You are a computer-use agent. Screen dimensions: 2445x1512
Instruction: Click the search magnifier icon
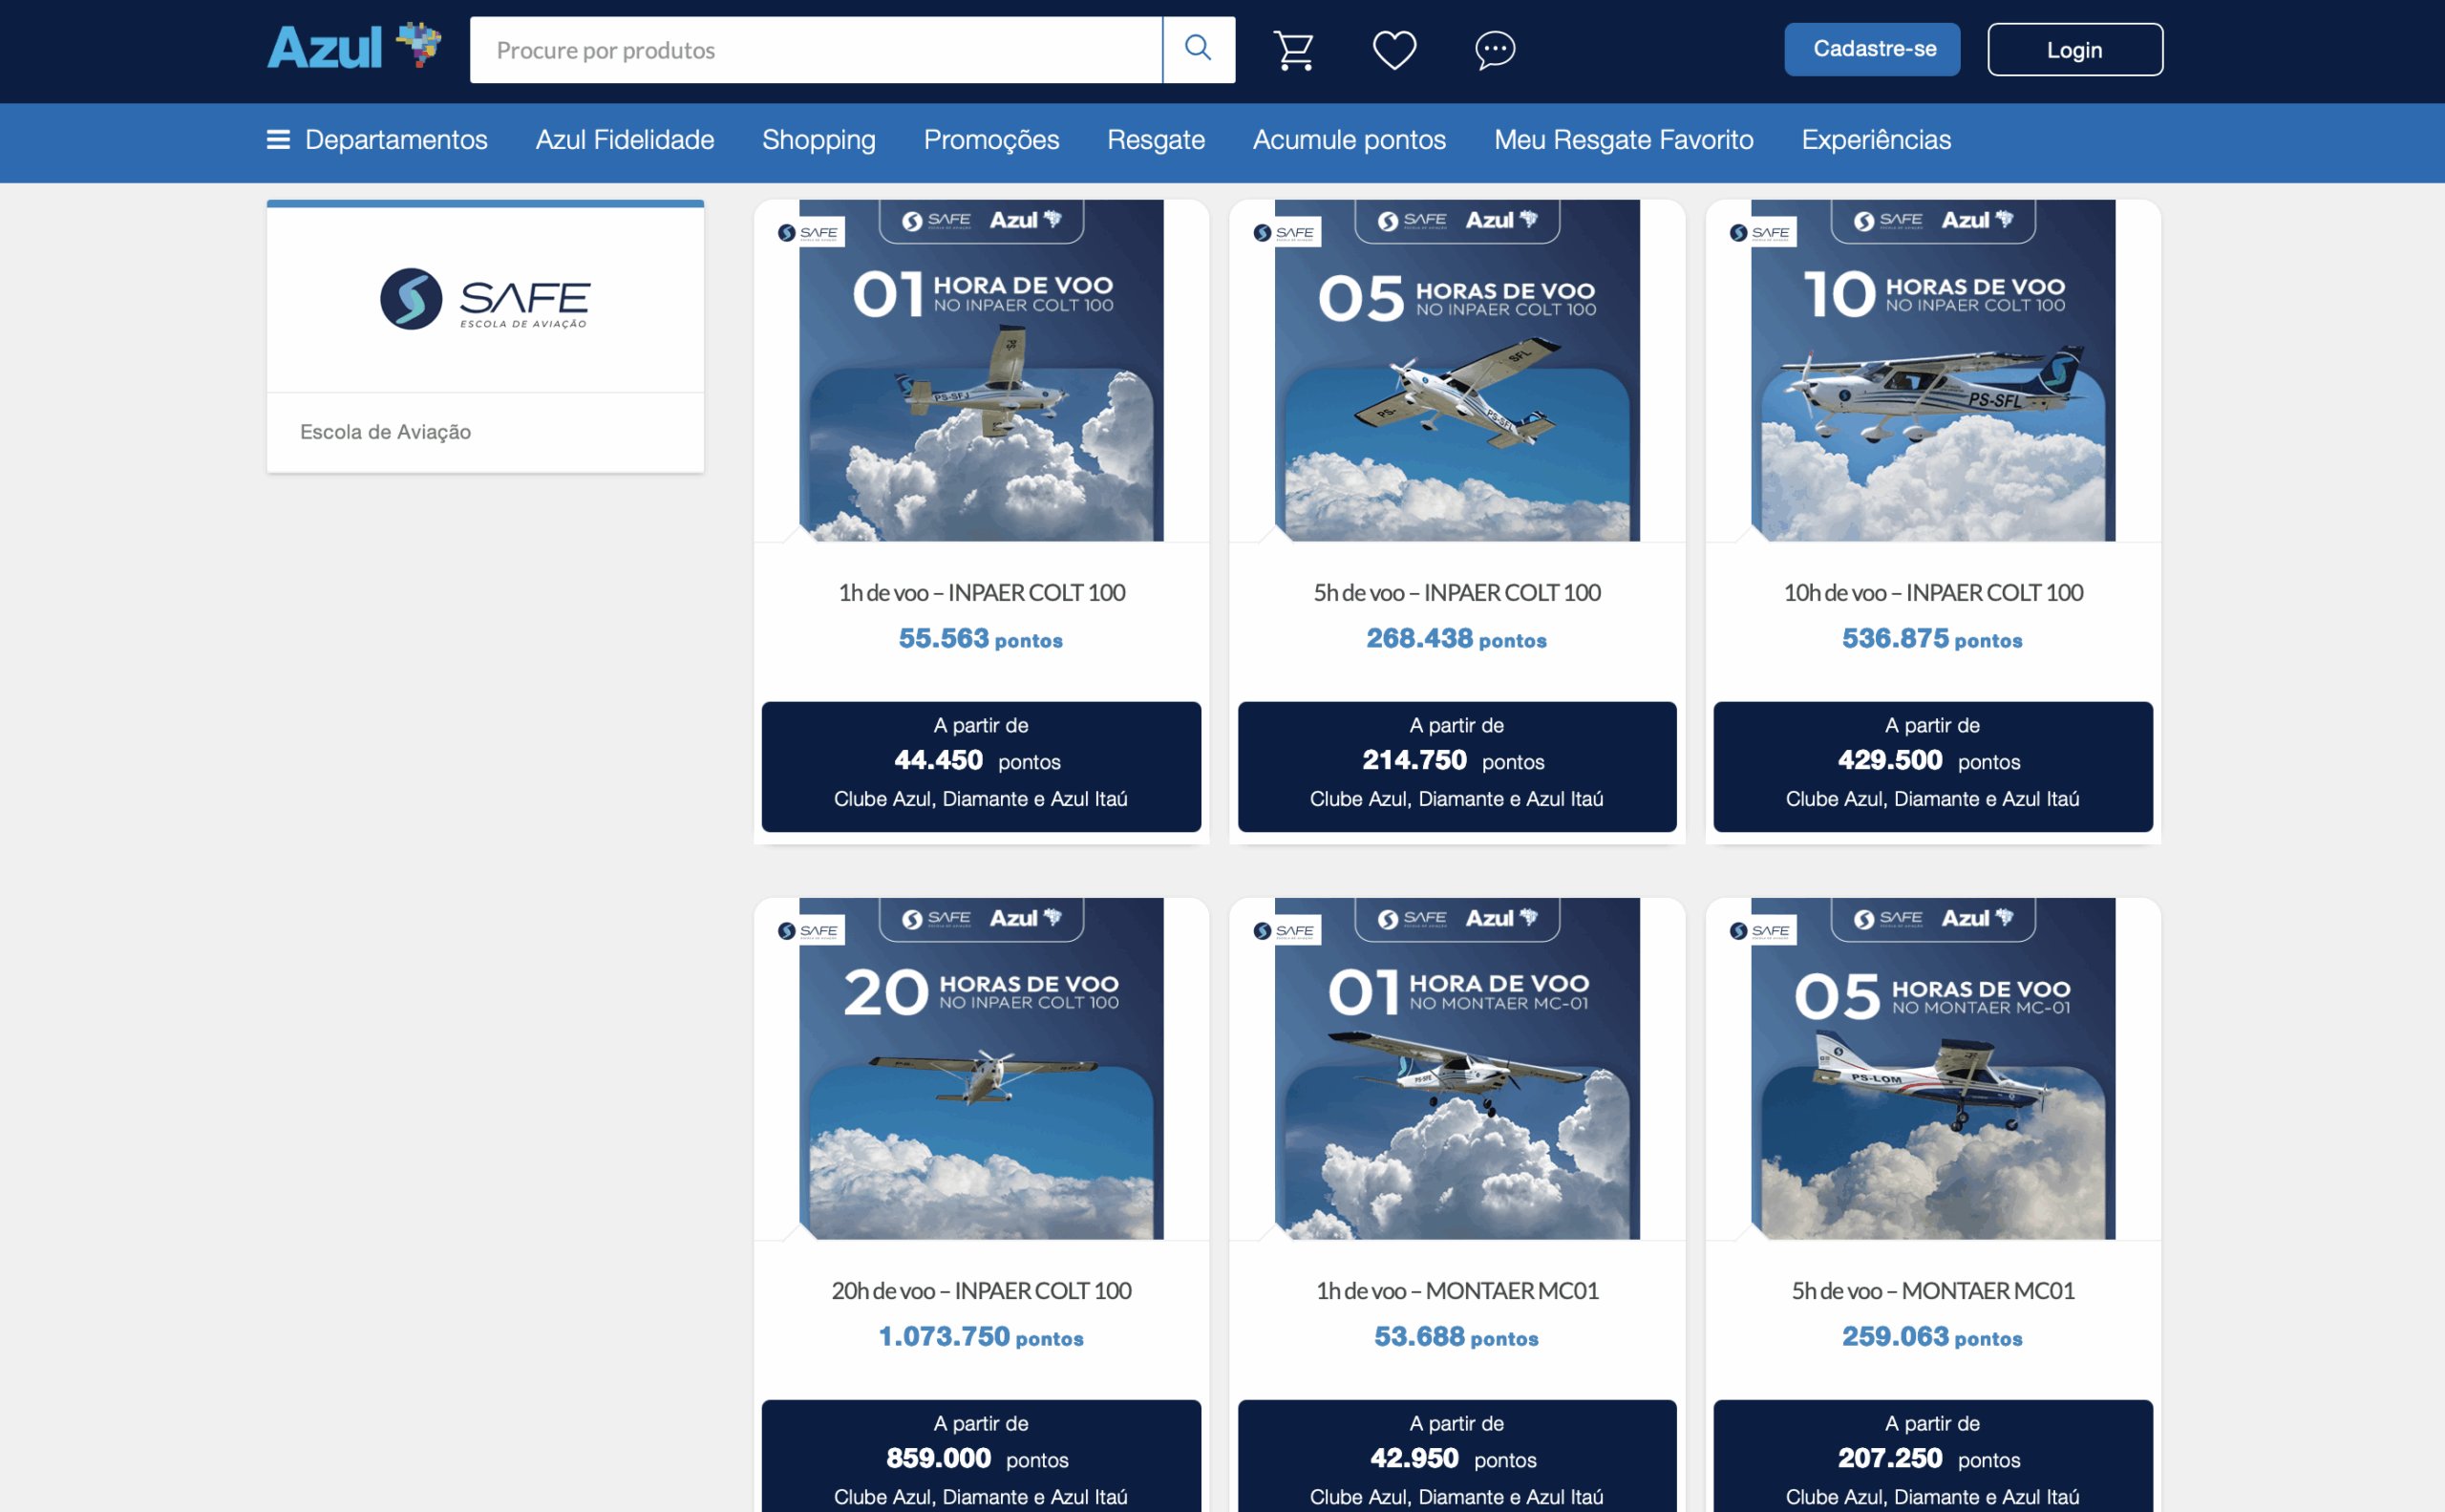coord(1198,48)
